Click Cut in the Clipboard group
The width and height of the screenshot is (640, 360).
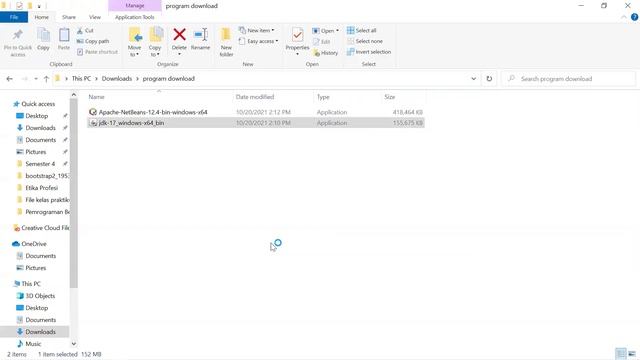(85, 31)
